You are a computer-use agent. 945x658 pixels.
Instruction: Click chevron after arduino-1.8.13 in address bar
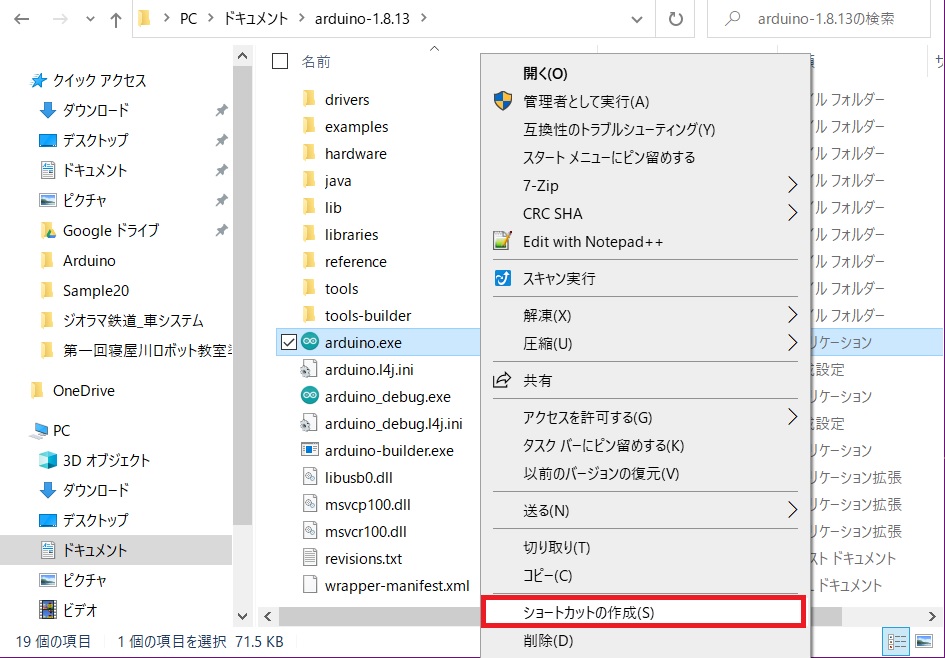point(424,19)
